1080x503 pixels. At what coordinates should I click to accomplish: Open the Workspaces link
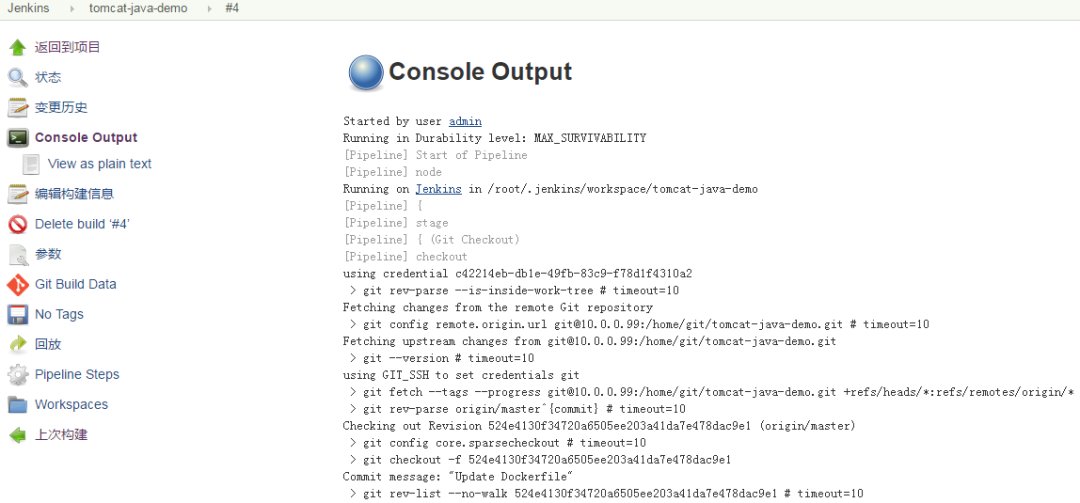[x=72, y=404]
